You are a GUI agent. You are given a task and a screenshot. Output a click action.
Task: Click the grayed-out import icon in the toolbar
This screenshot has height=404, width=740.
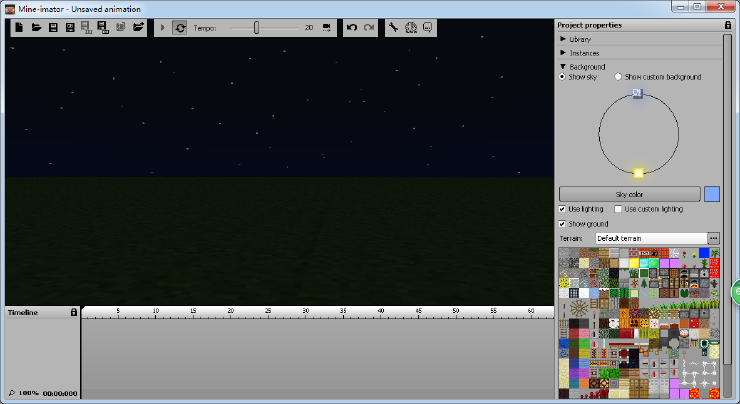coord(121,27)
